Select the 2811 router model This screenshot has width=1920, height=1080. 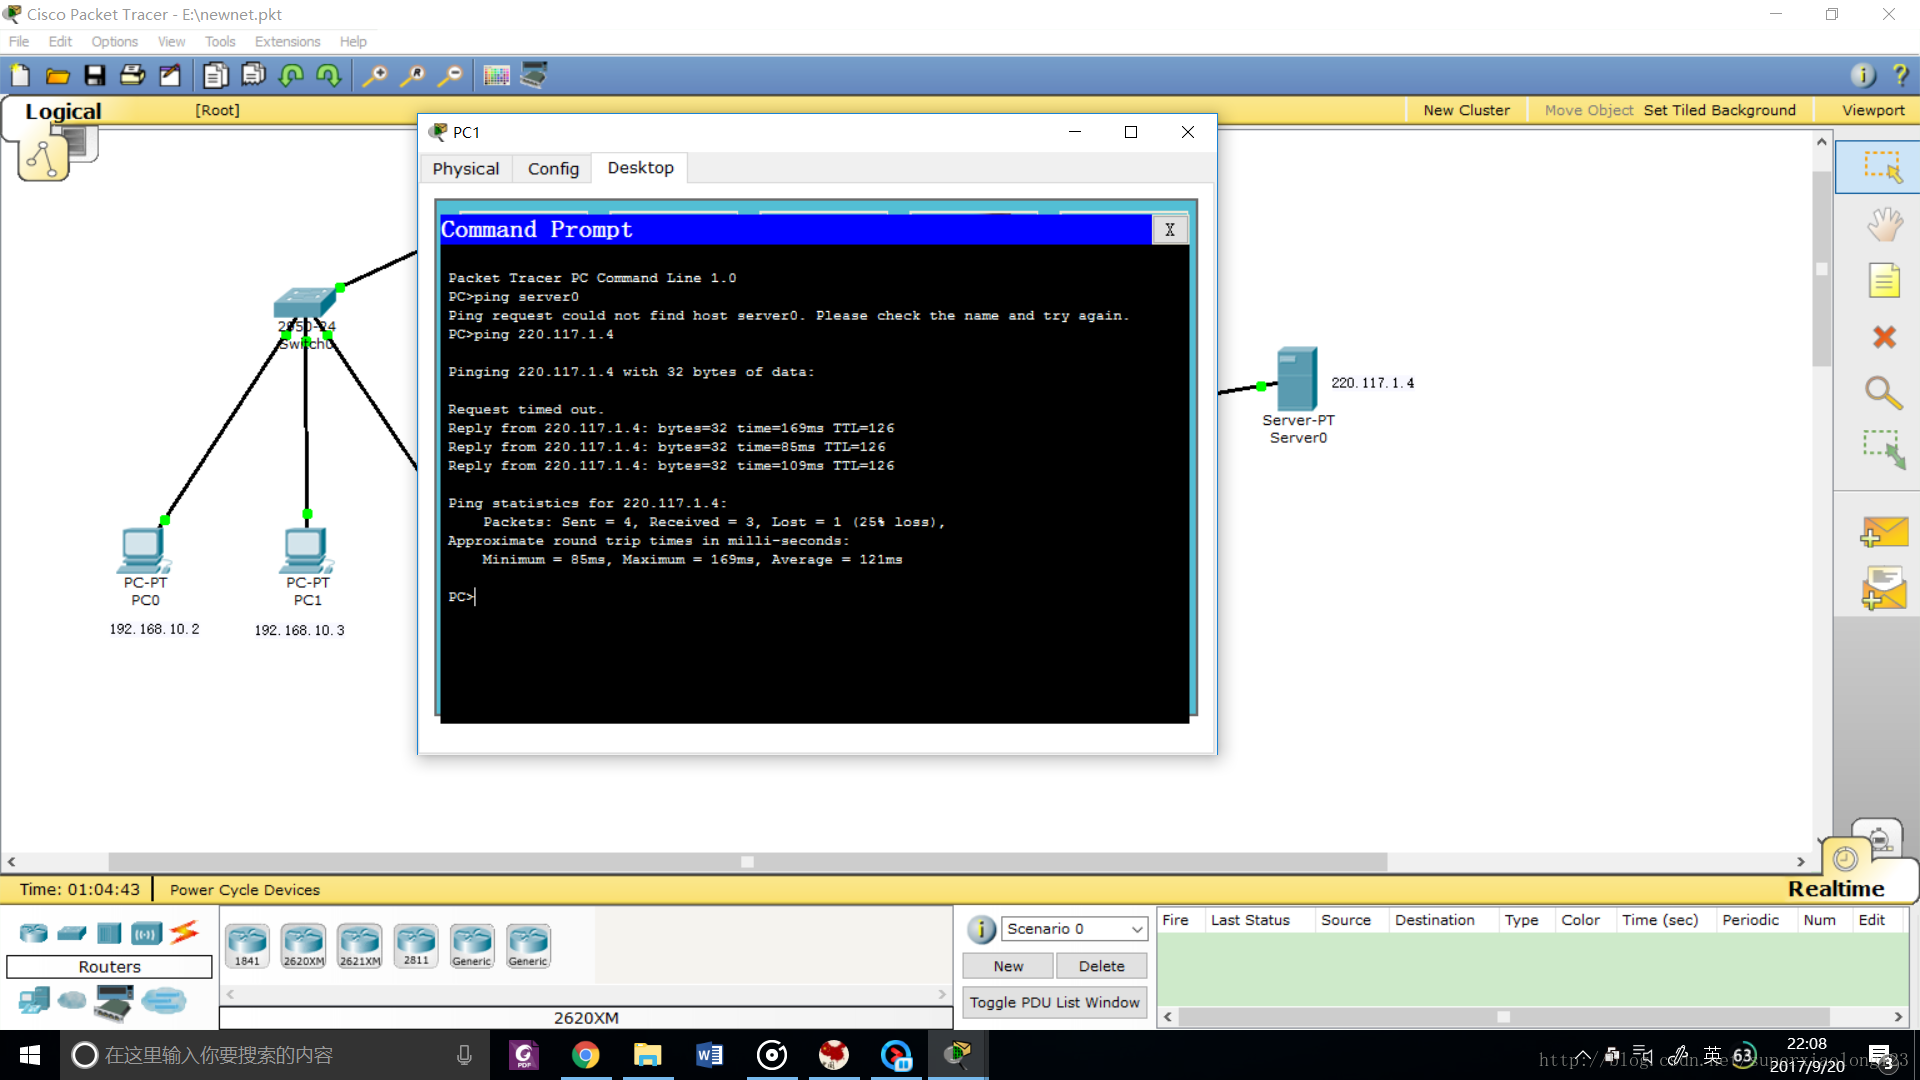(416, 945)
